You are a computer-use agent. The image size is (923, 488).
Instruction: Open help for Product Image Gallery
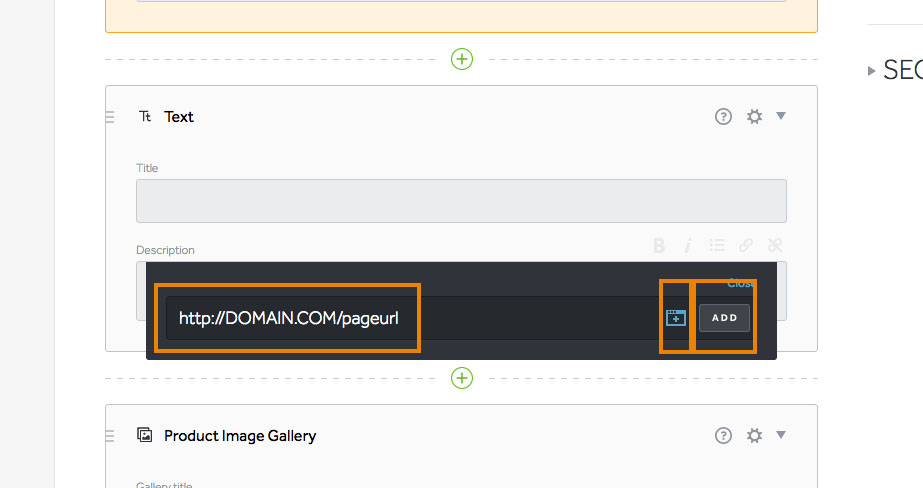pyautogui.click(x=723, y=436)
